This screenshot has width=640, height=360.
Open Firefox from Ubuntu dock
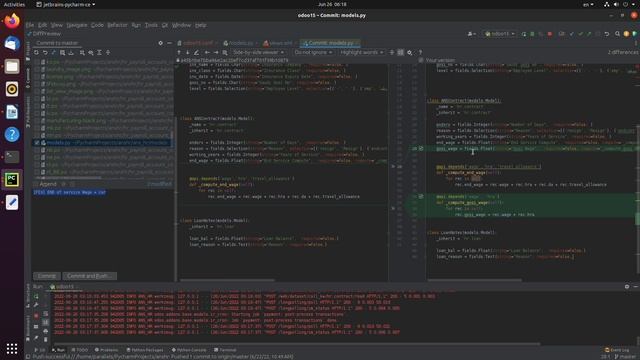pyautogui.click(x=12, y=21)
